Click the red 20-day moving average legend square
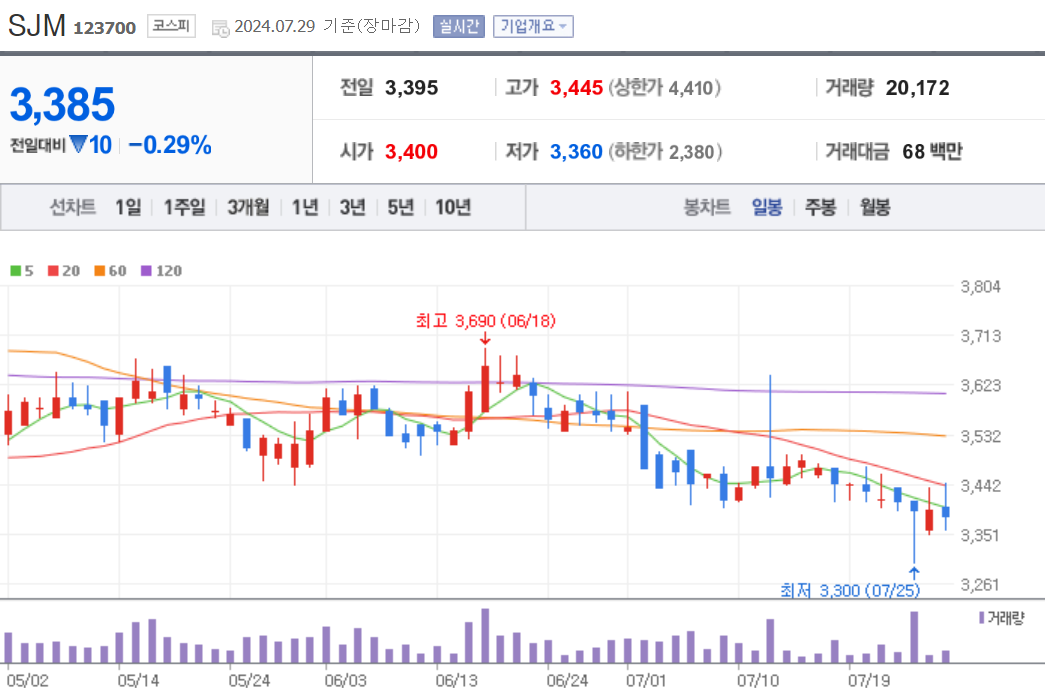 coord(53,271)
